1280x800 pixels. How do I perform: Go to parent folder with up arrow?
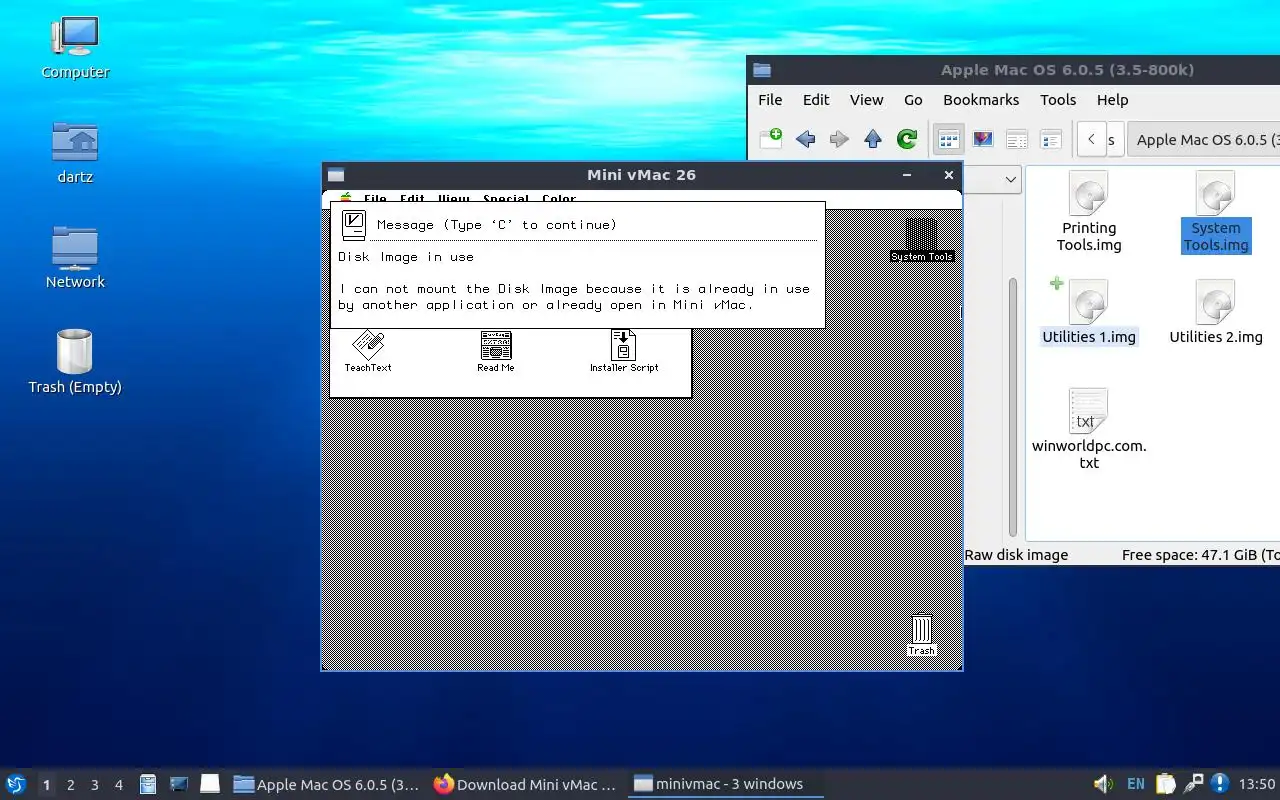(x=873, y=139)
